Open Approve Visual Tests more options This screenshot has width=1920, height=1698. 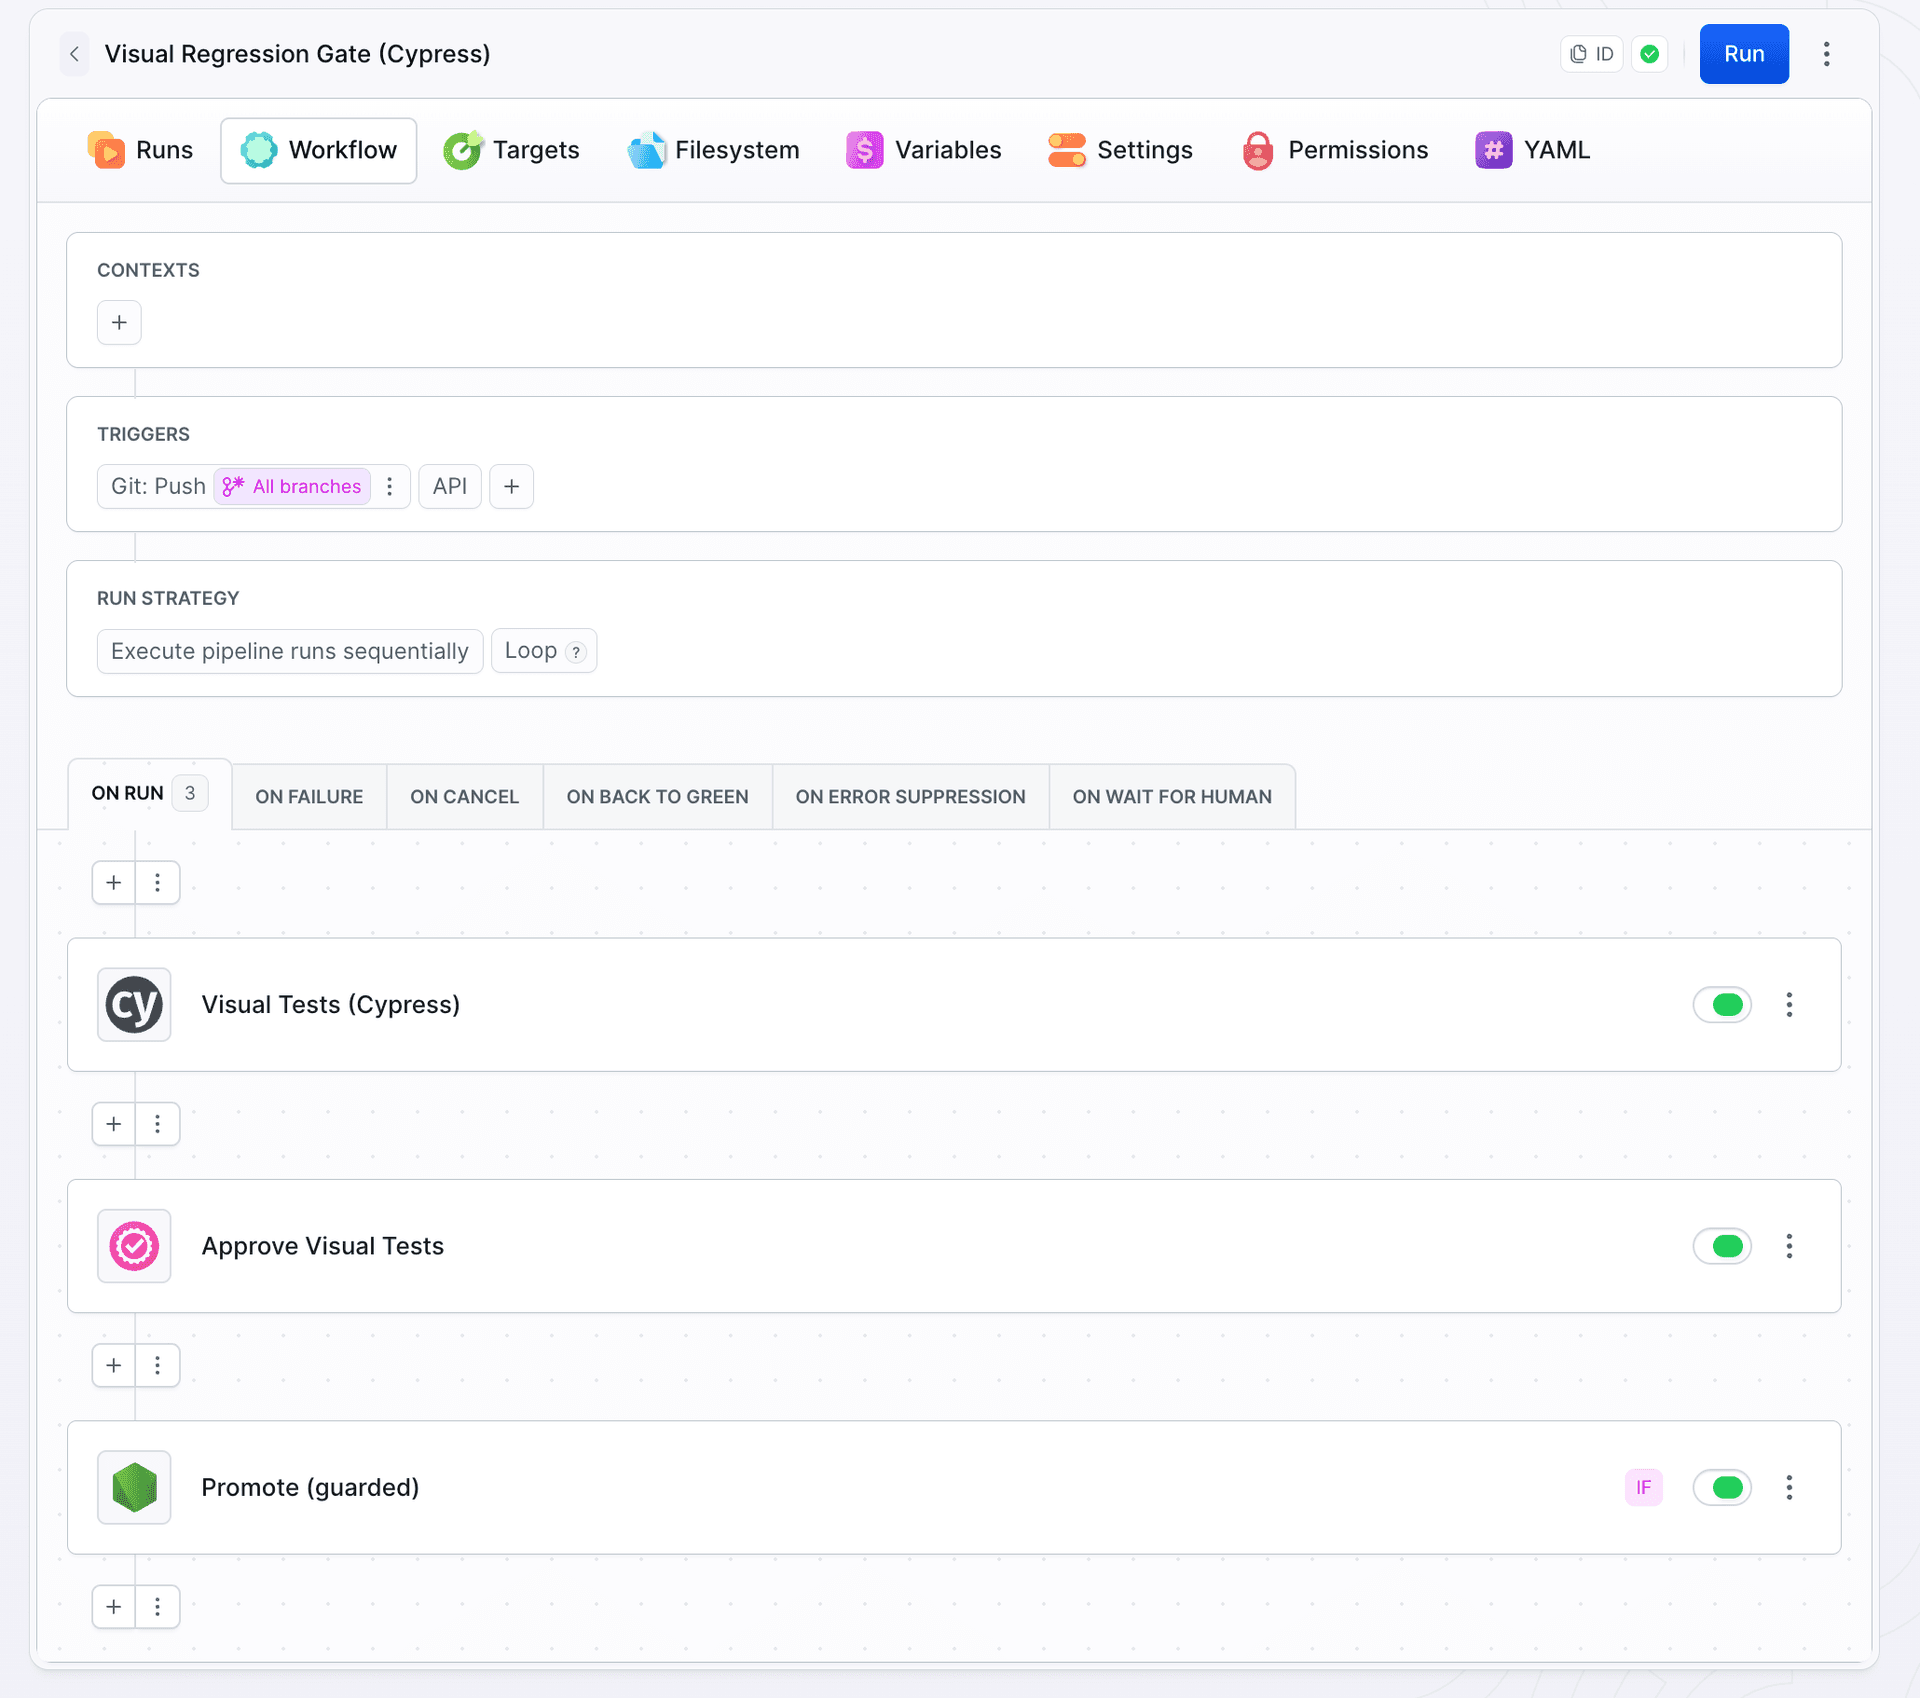click(1789, 1246)
